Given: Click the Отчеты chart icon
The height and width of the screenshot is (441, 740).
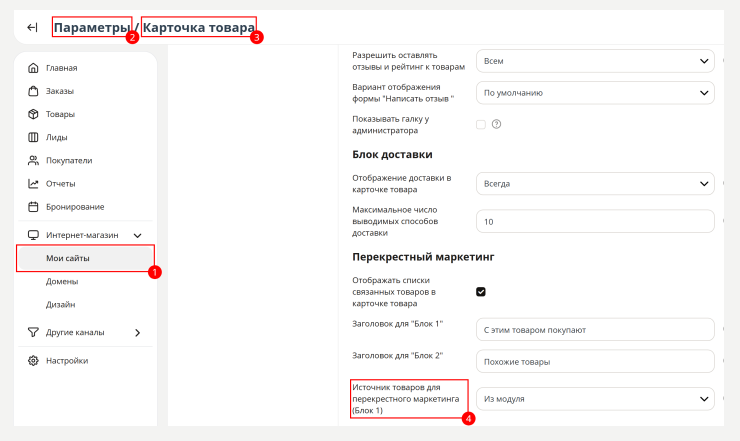Looking at the screenshot, I should [33, 184].
